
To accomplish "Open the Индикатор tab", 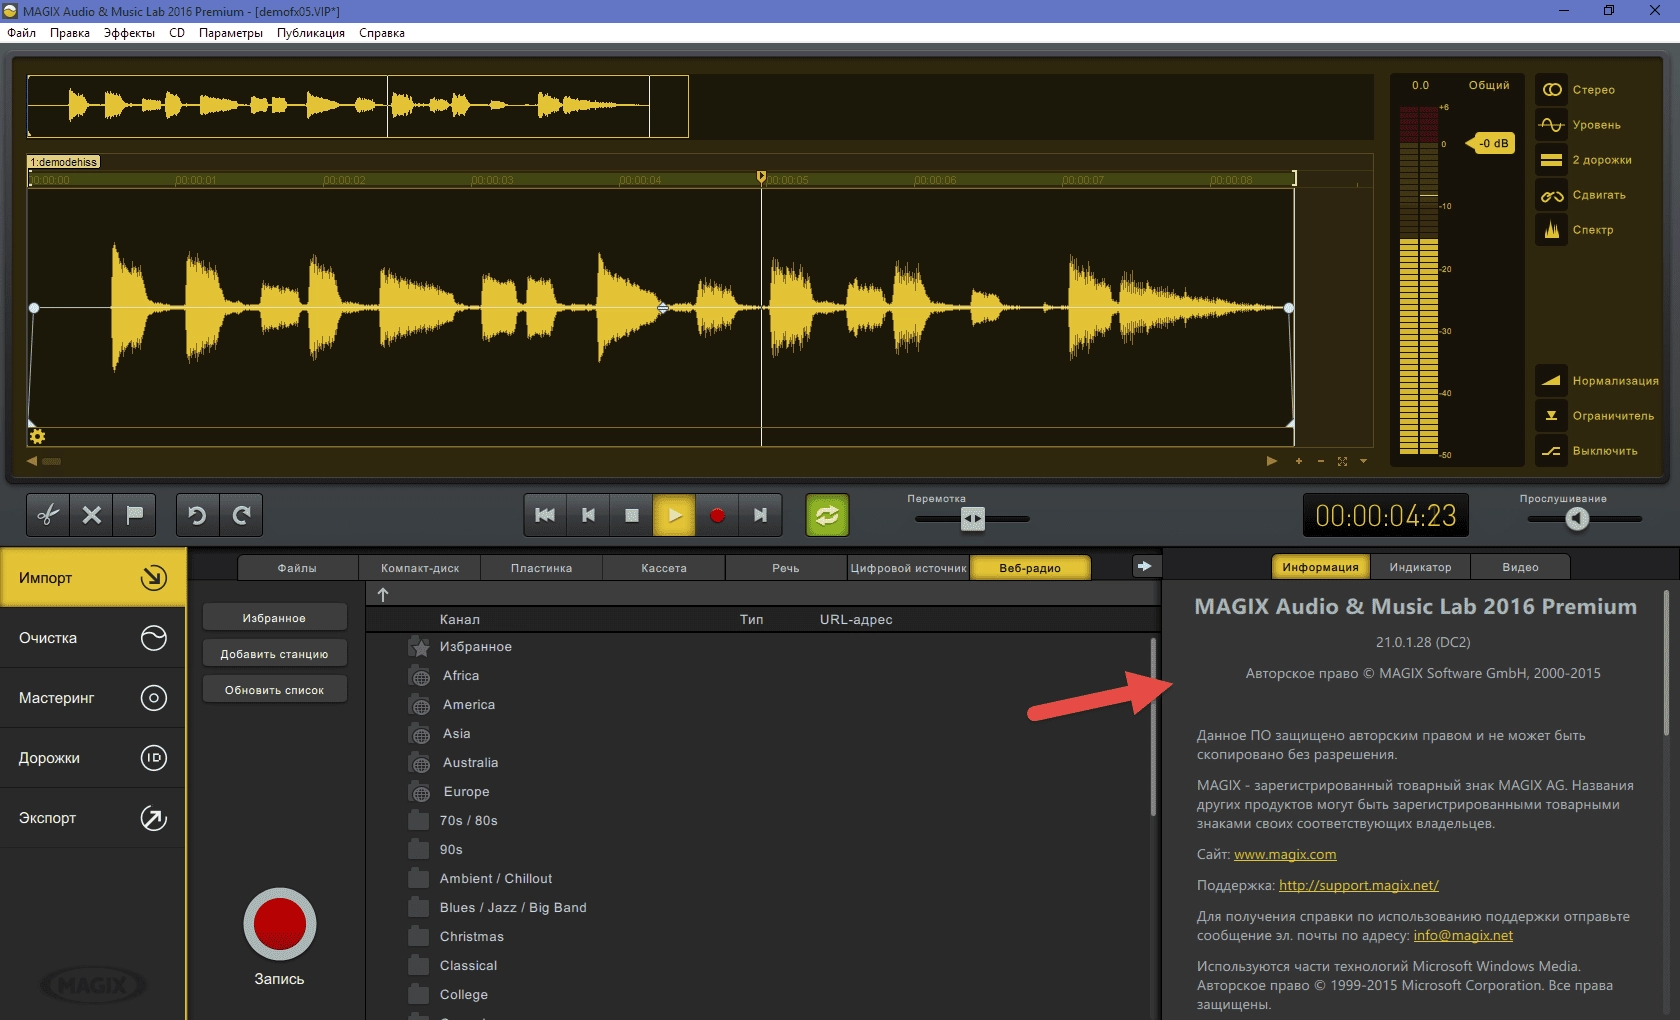I will click(x=1420, y=567).
